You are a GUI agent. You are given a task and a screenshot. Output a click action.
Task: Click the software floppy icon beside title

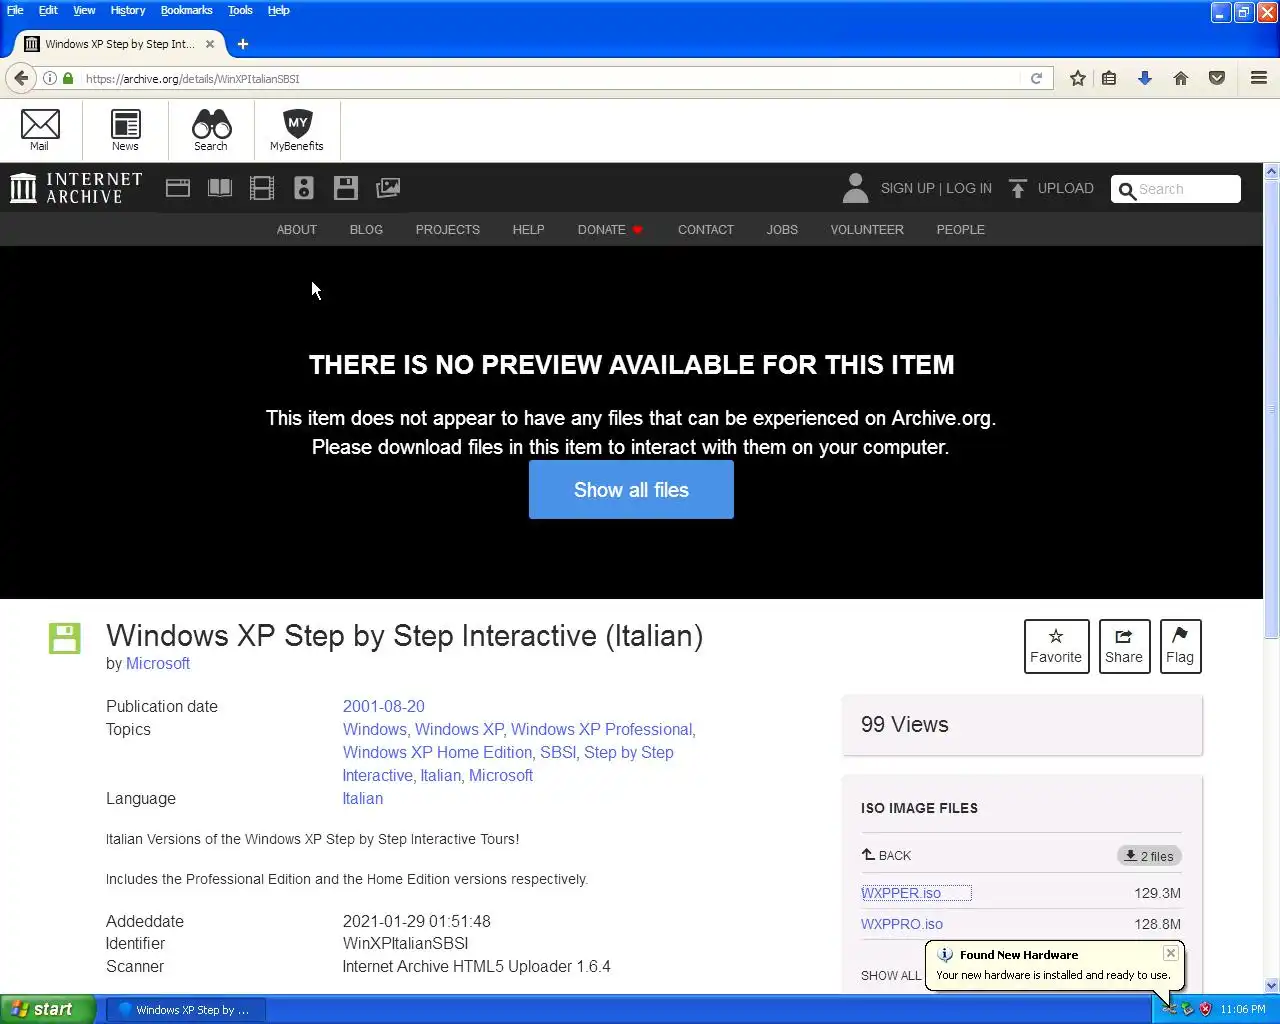65,638
